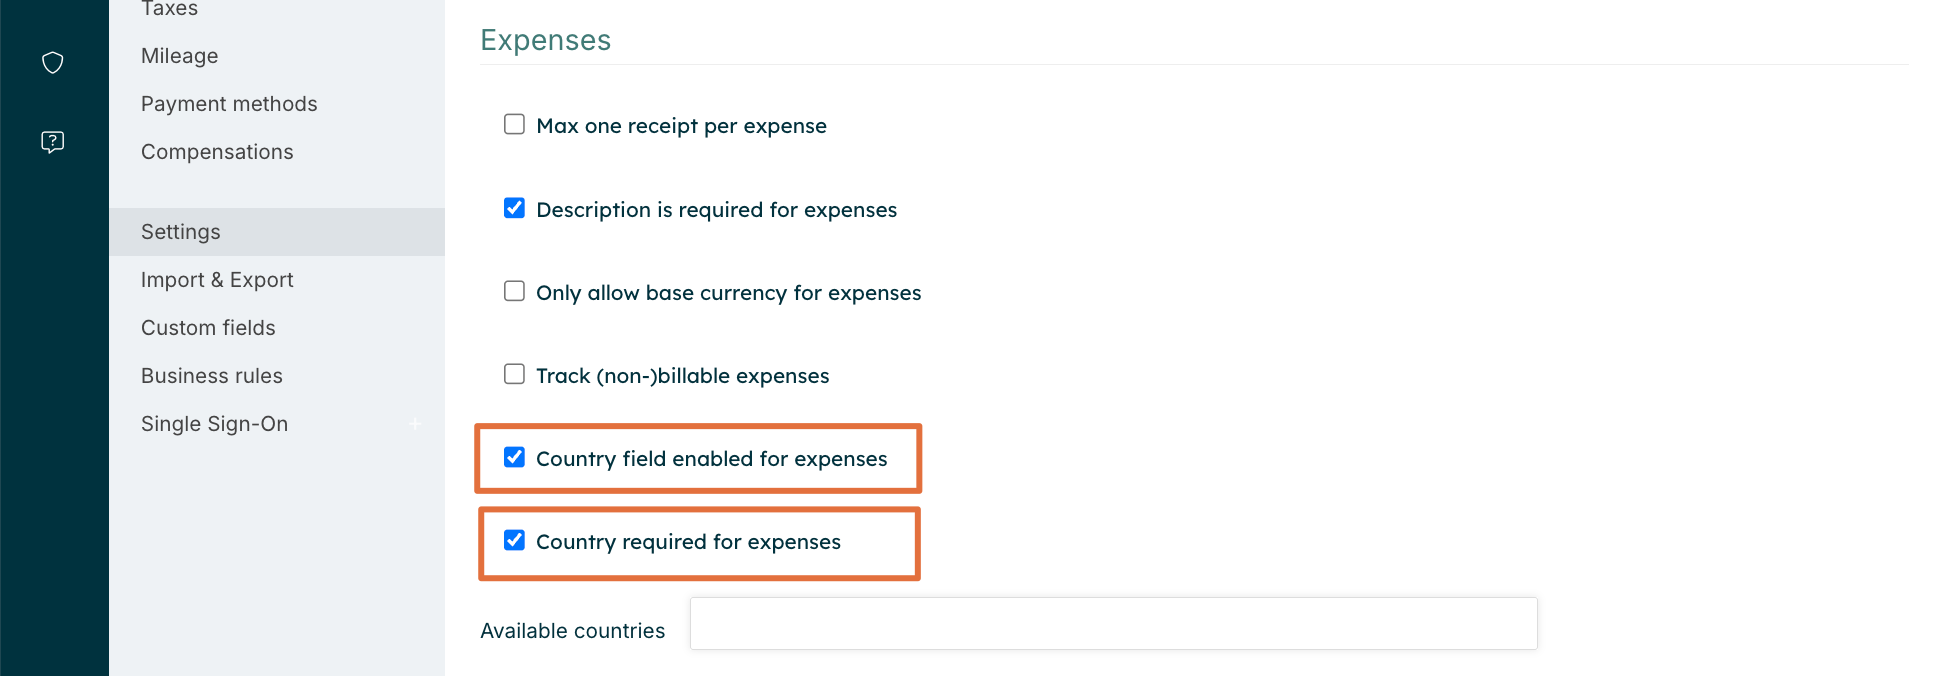Tick Only allow base currency for expenses

[x=514, y=291]
